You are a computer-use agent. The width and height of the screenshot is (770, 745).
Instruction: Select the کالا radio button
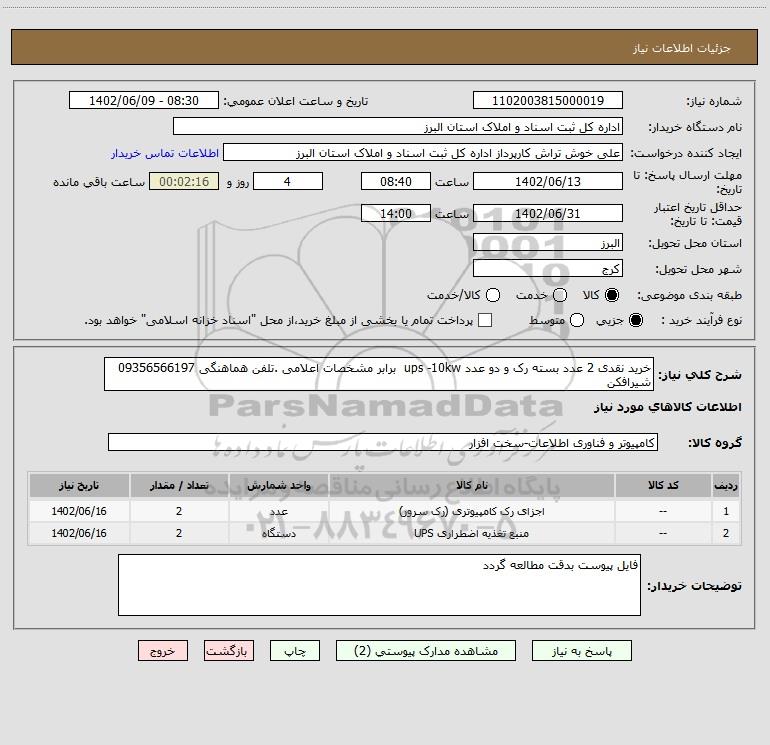click(x=612, y=295)
